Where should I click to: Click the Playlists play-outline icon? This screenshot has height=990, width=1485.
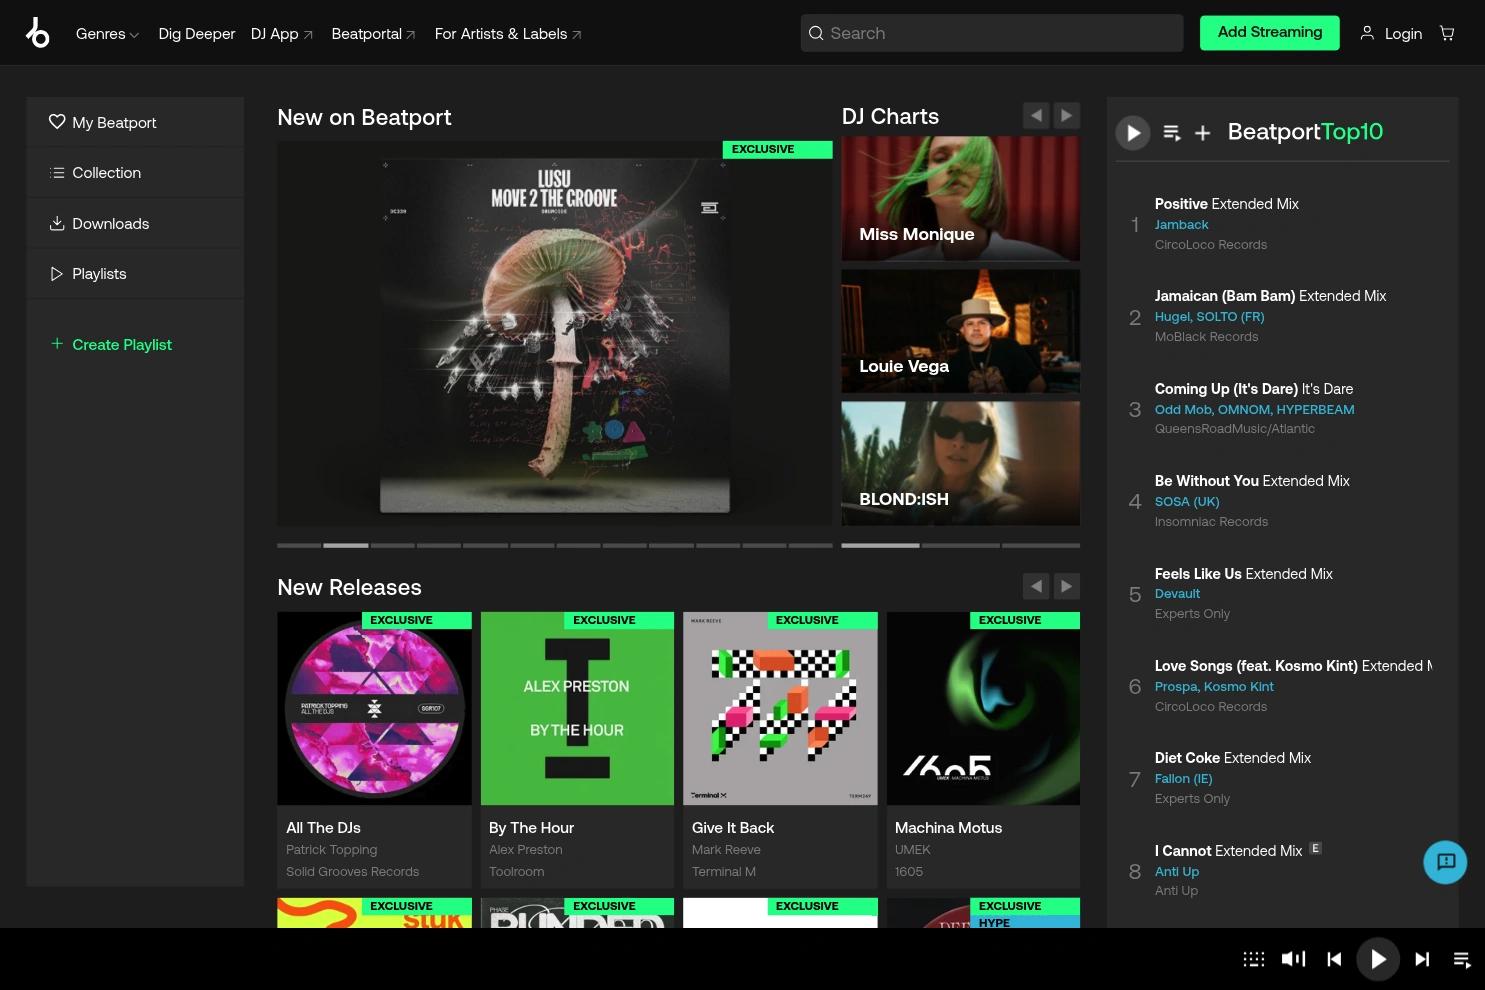(57, 274)
